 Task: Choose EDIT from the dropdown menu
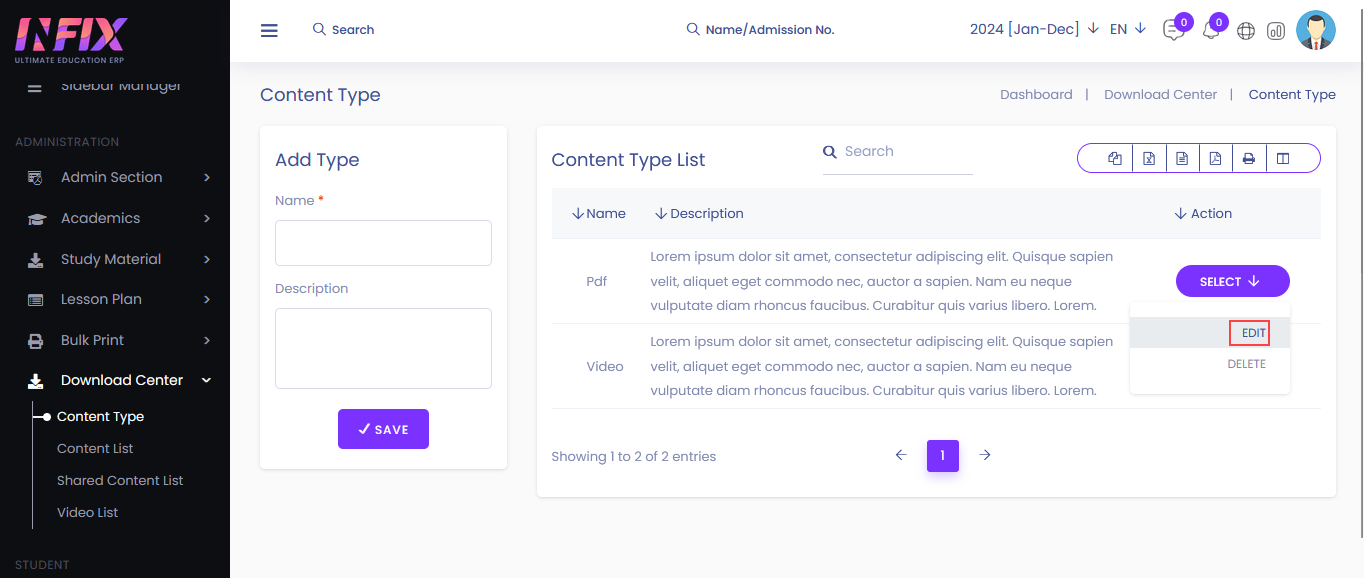[x=1253, y=333]
